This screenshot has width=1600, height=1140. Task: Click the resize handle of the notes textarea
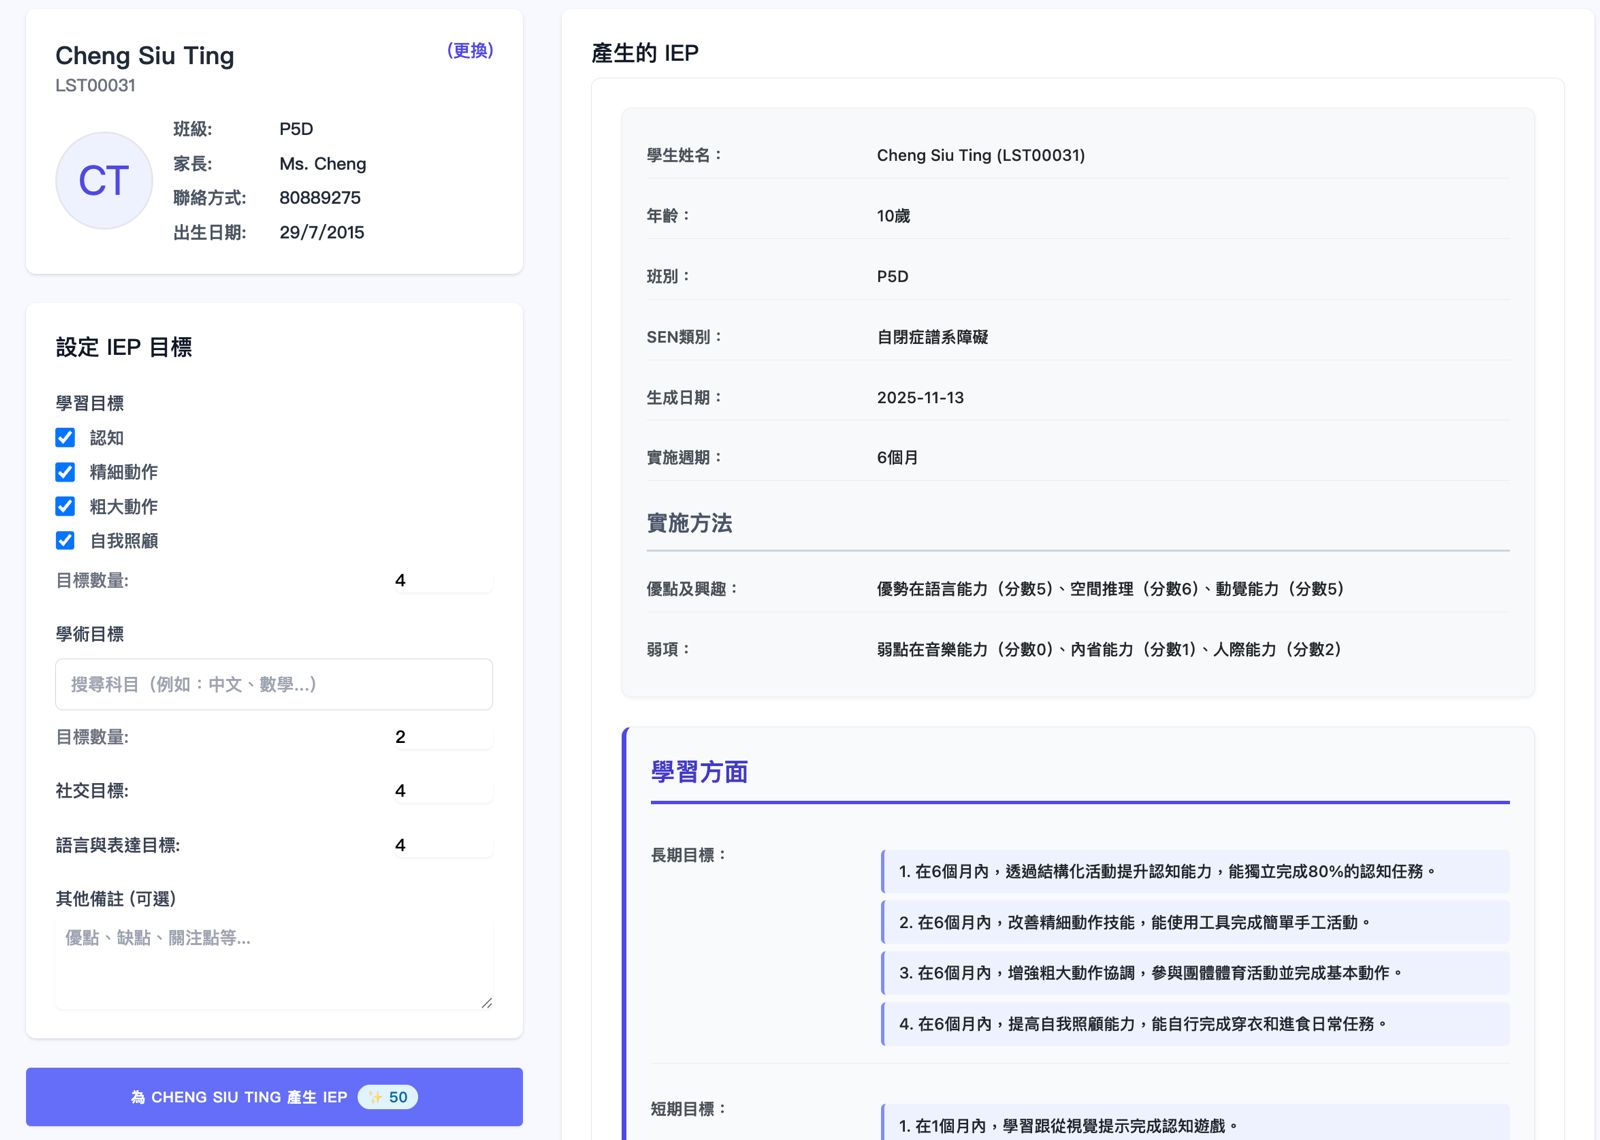[x=486, y=1002]
